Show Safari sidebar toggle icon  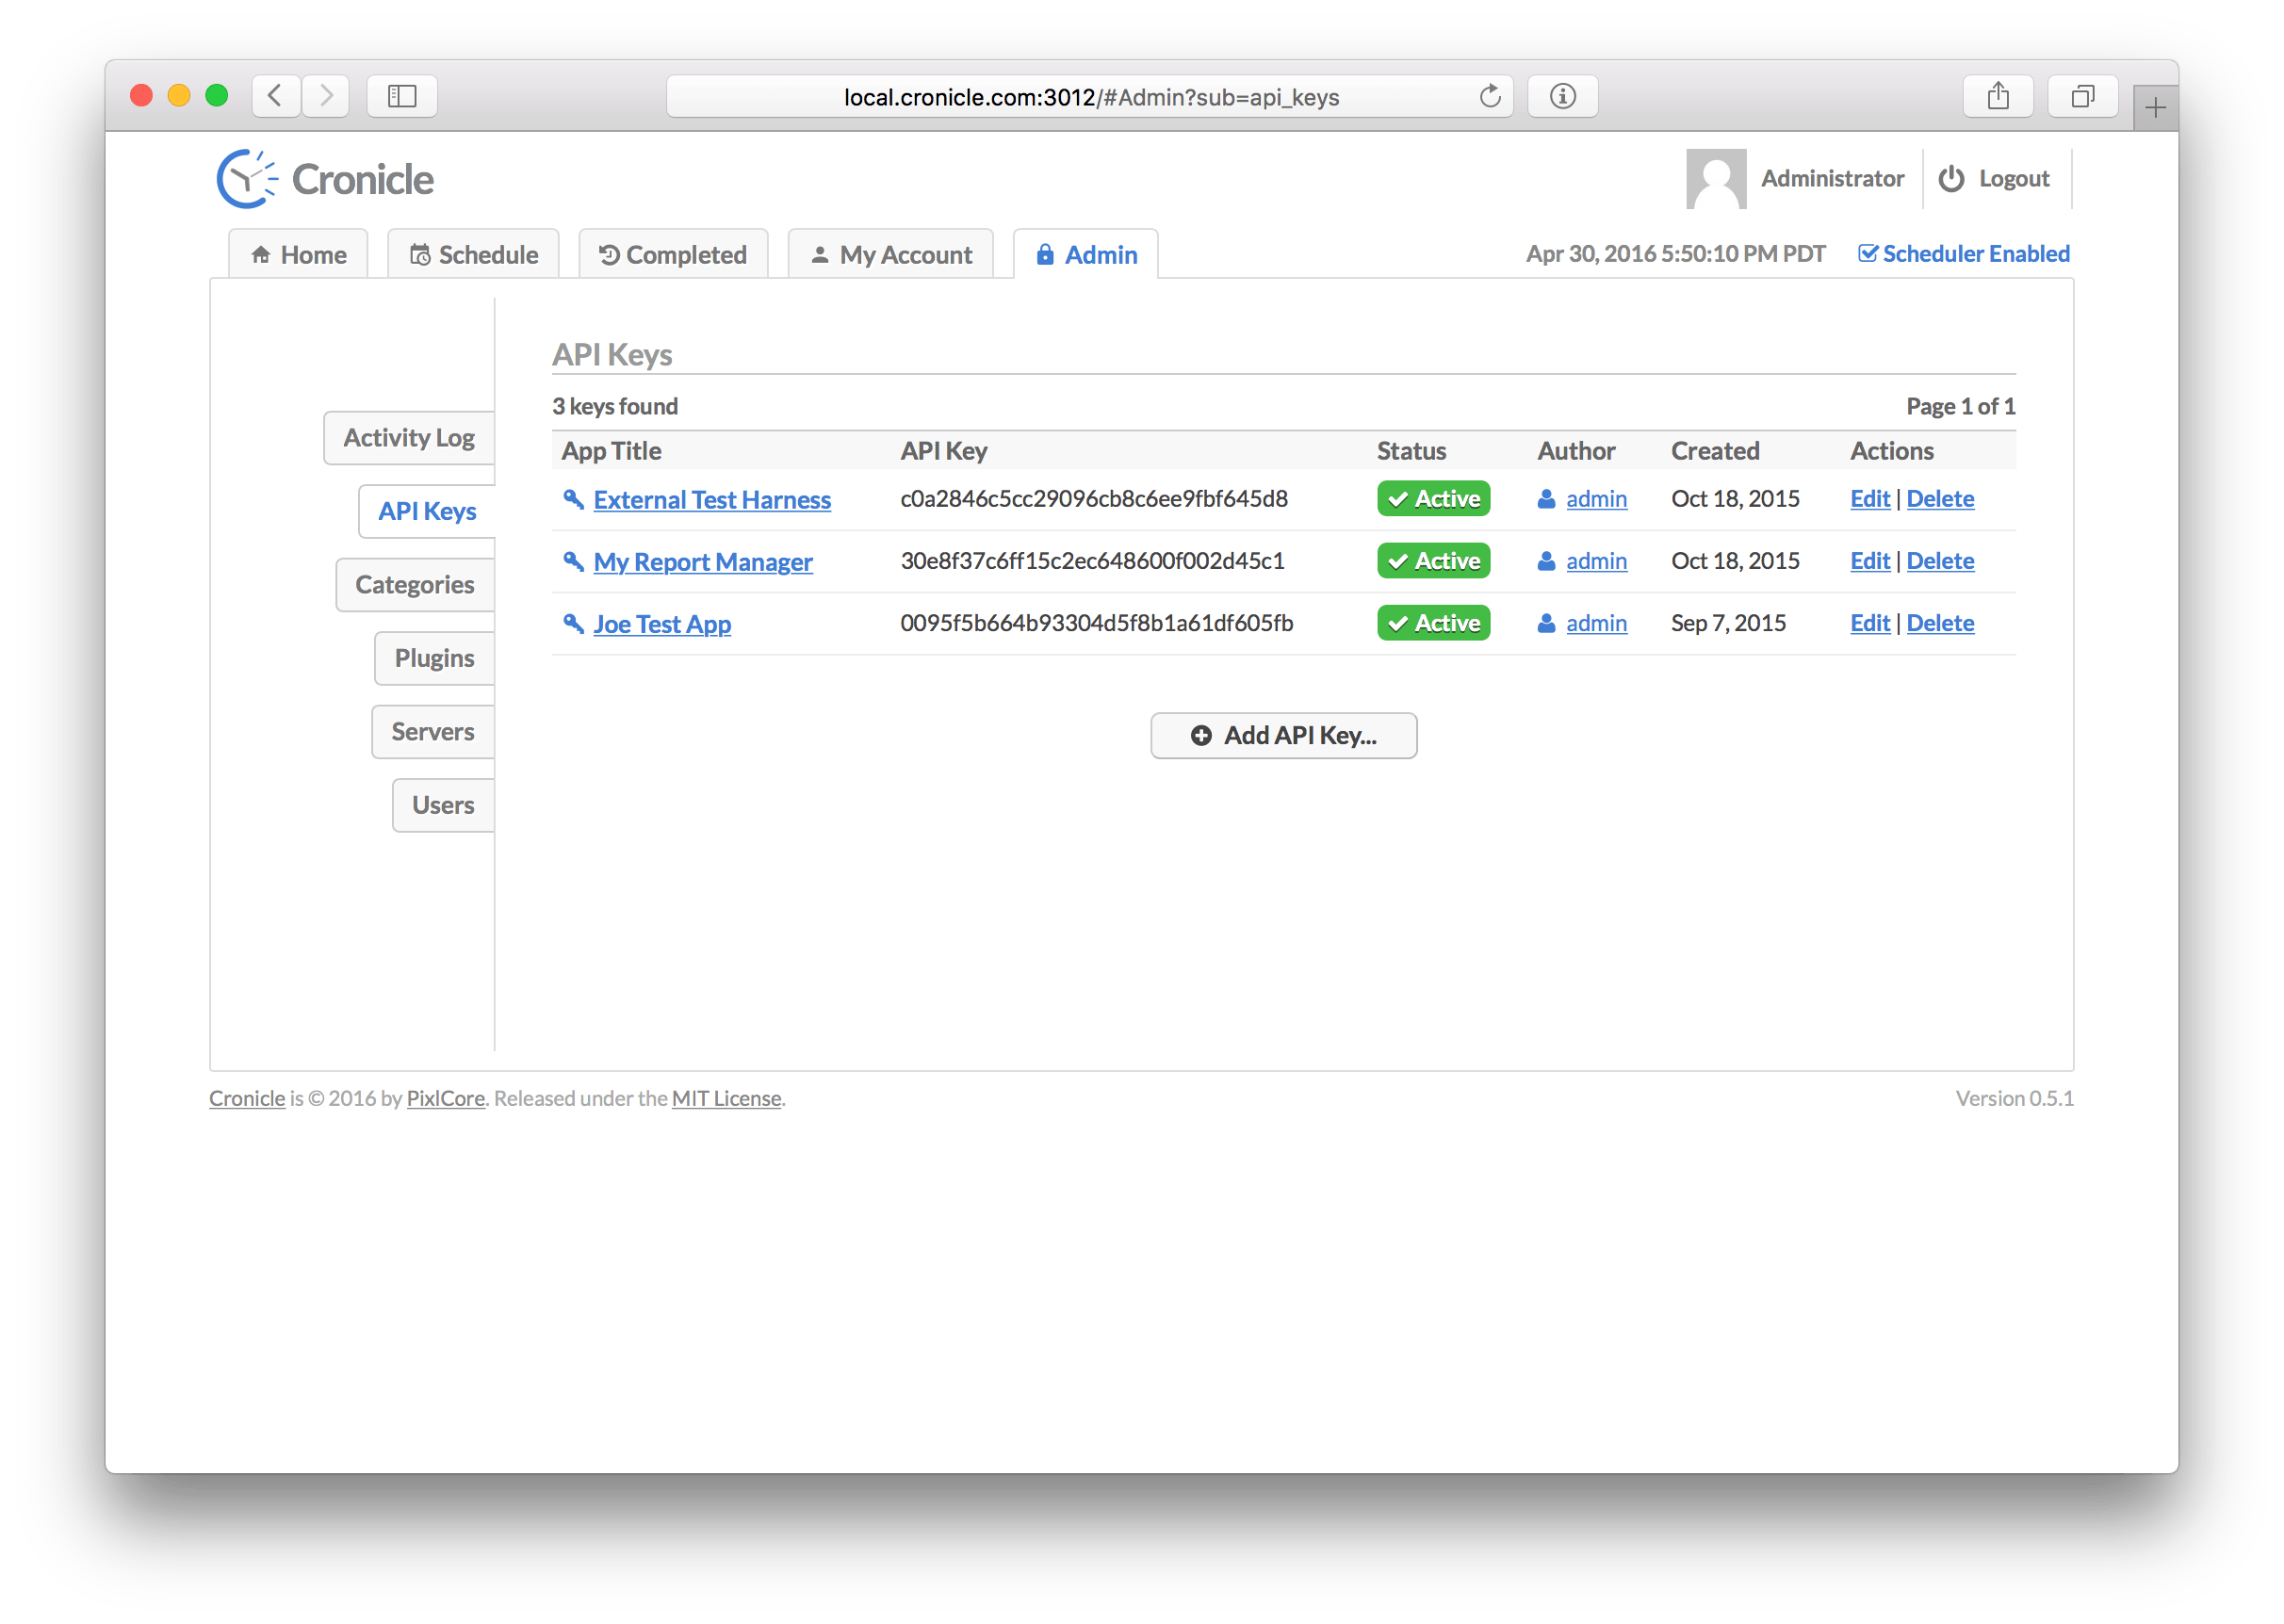pos(402,96)
